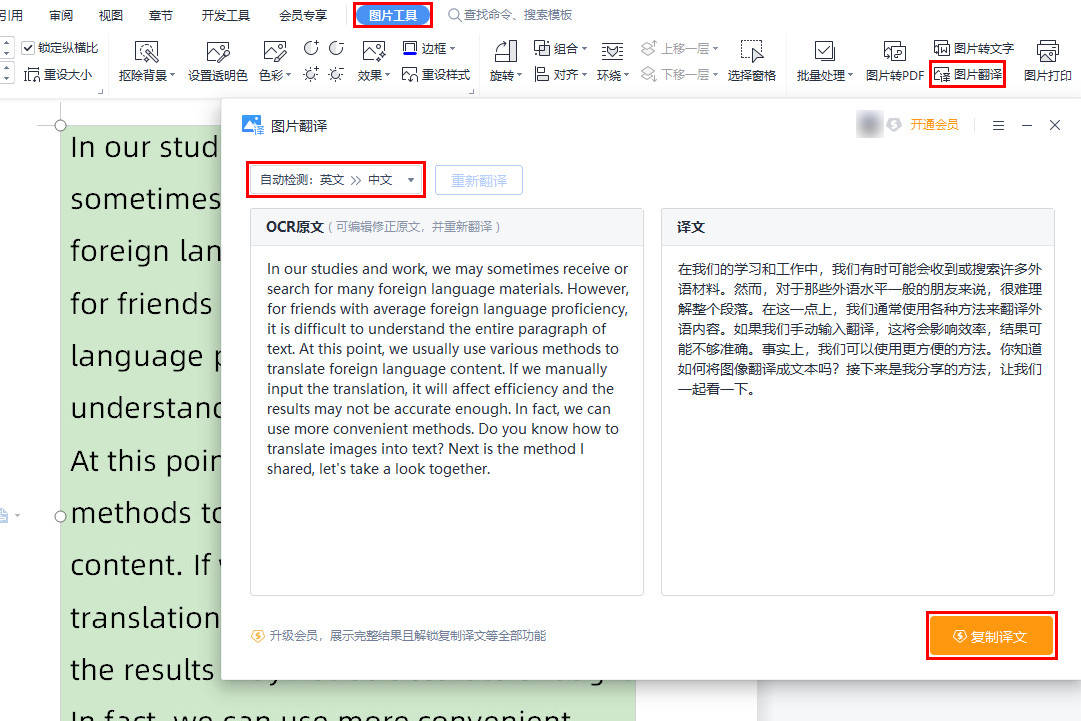Click the 查找命令 search box
The height and width of the screenshot is (721, 1081).
pos(510,15)
